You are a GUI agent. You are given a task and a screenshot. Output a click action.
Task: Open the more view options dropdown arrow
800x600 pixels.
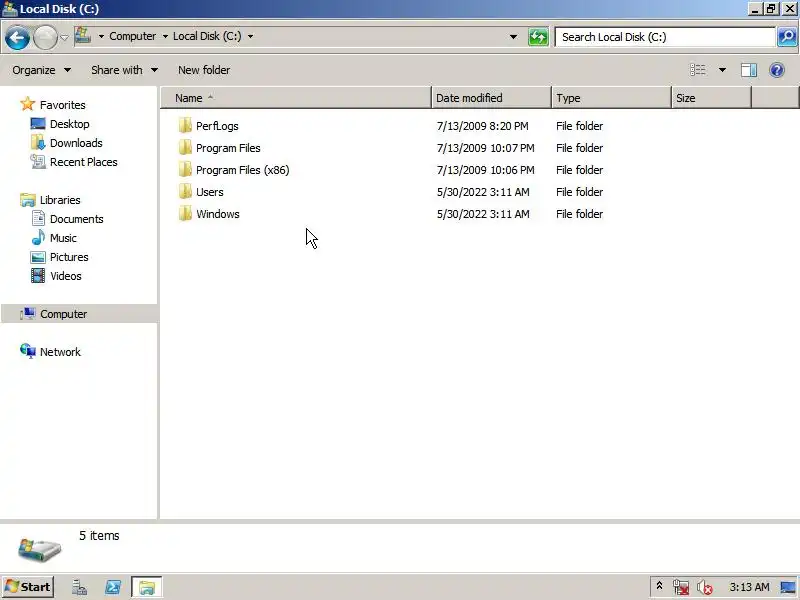722,70
